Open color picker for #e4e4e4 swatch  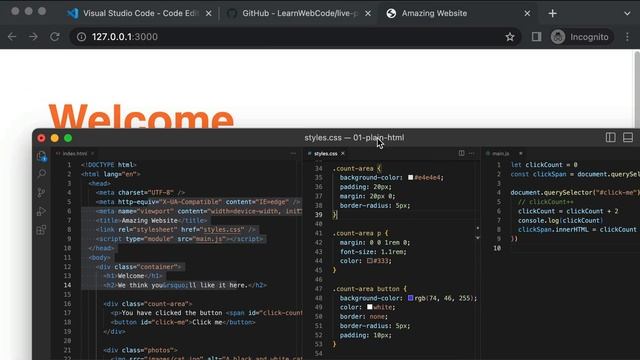tap(411, 178)
